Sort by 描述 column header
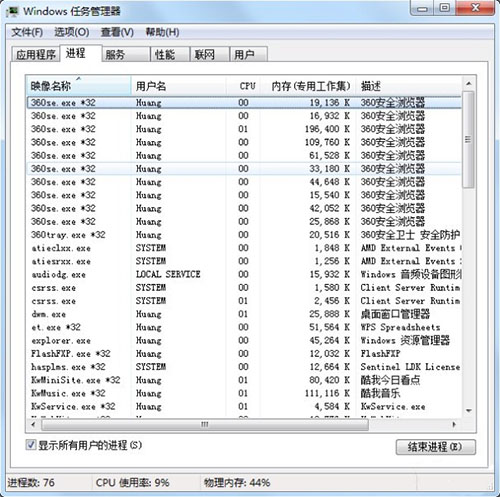 tap(409, 86)
